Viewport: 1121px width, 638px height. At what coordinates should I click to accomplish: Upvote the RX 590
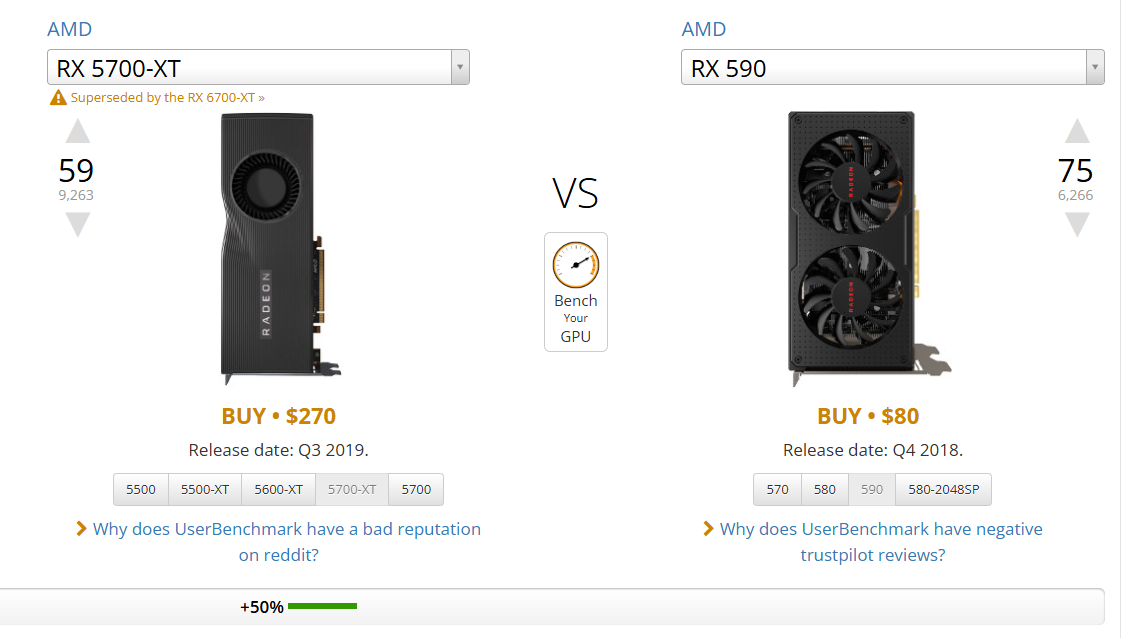(x=1076, y=132)
